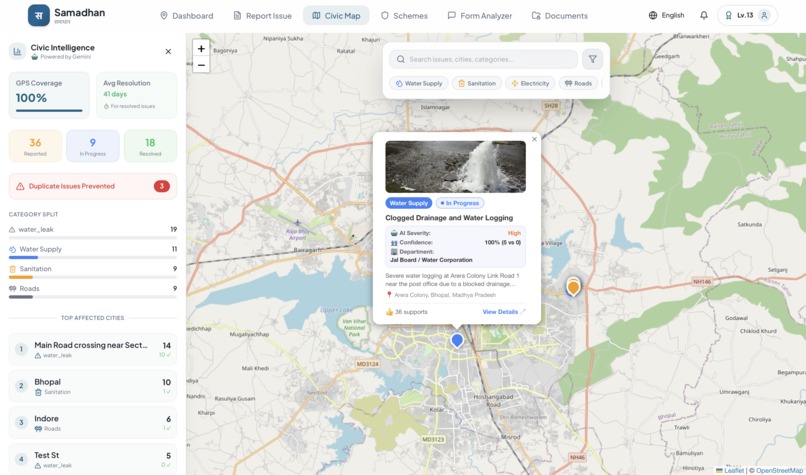Select the Civic Map tab
The image size is (806, 475).
click(x=336, y=16)
